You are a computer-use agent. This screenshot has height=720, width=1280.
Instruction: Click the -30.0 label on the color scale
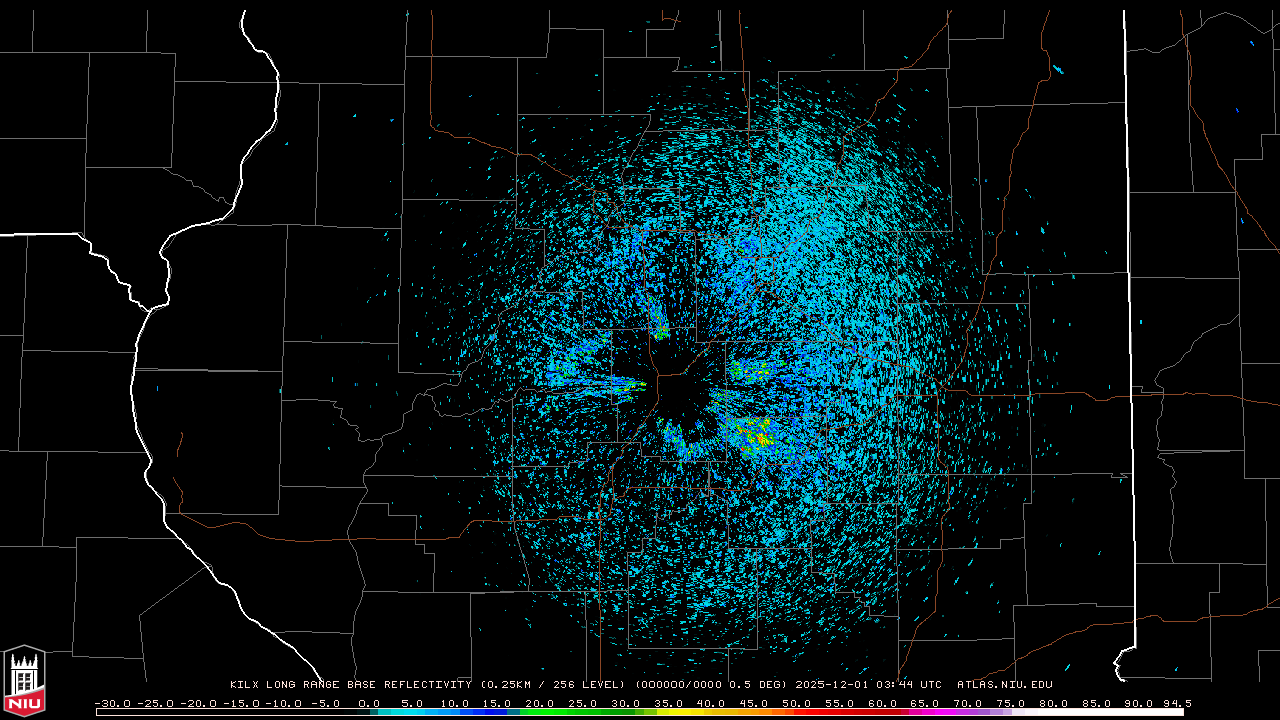(x=112, y=703)
